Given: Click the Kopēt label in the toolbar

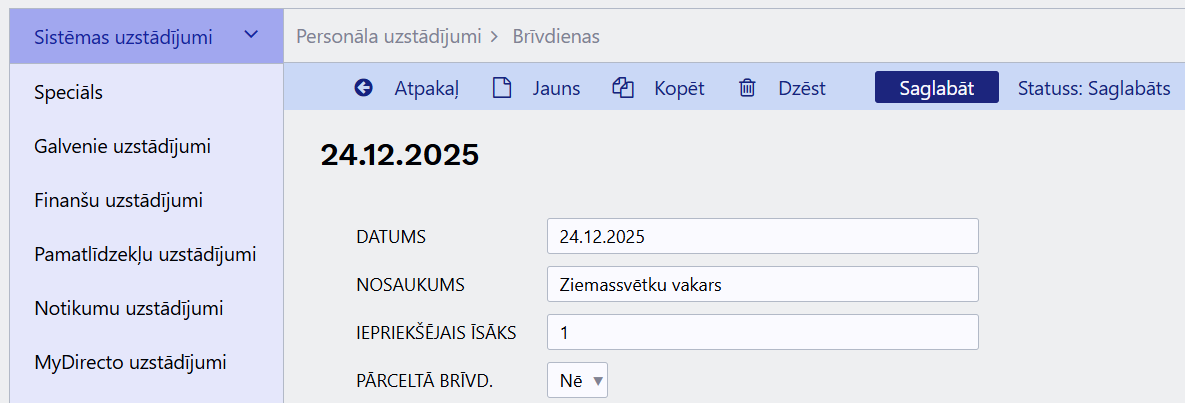Looking at the screenshot, I should pyautogui.click(x=679, y=89).
